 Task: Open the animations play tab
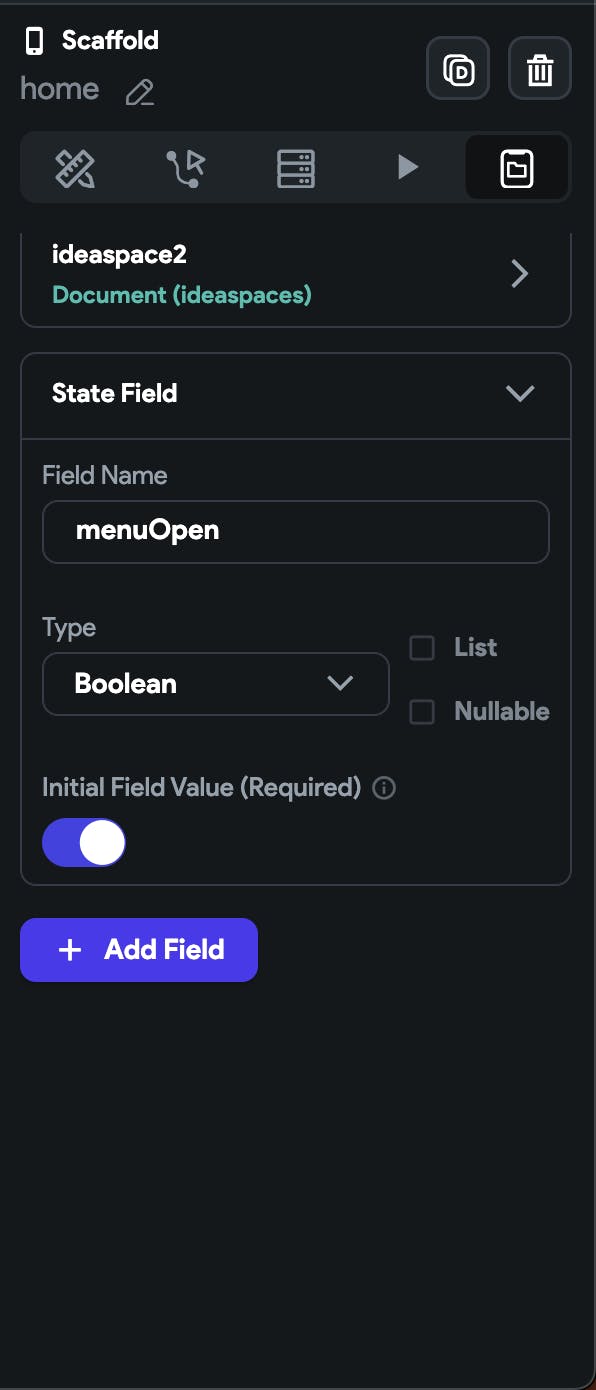pos(407,167)
